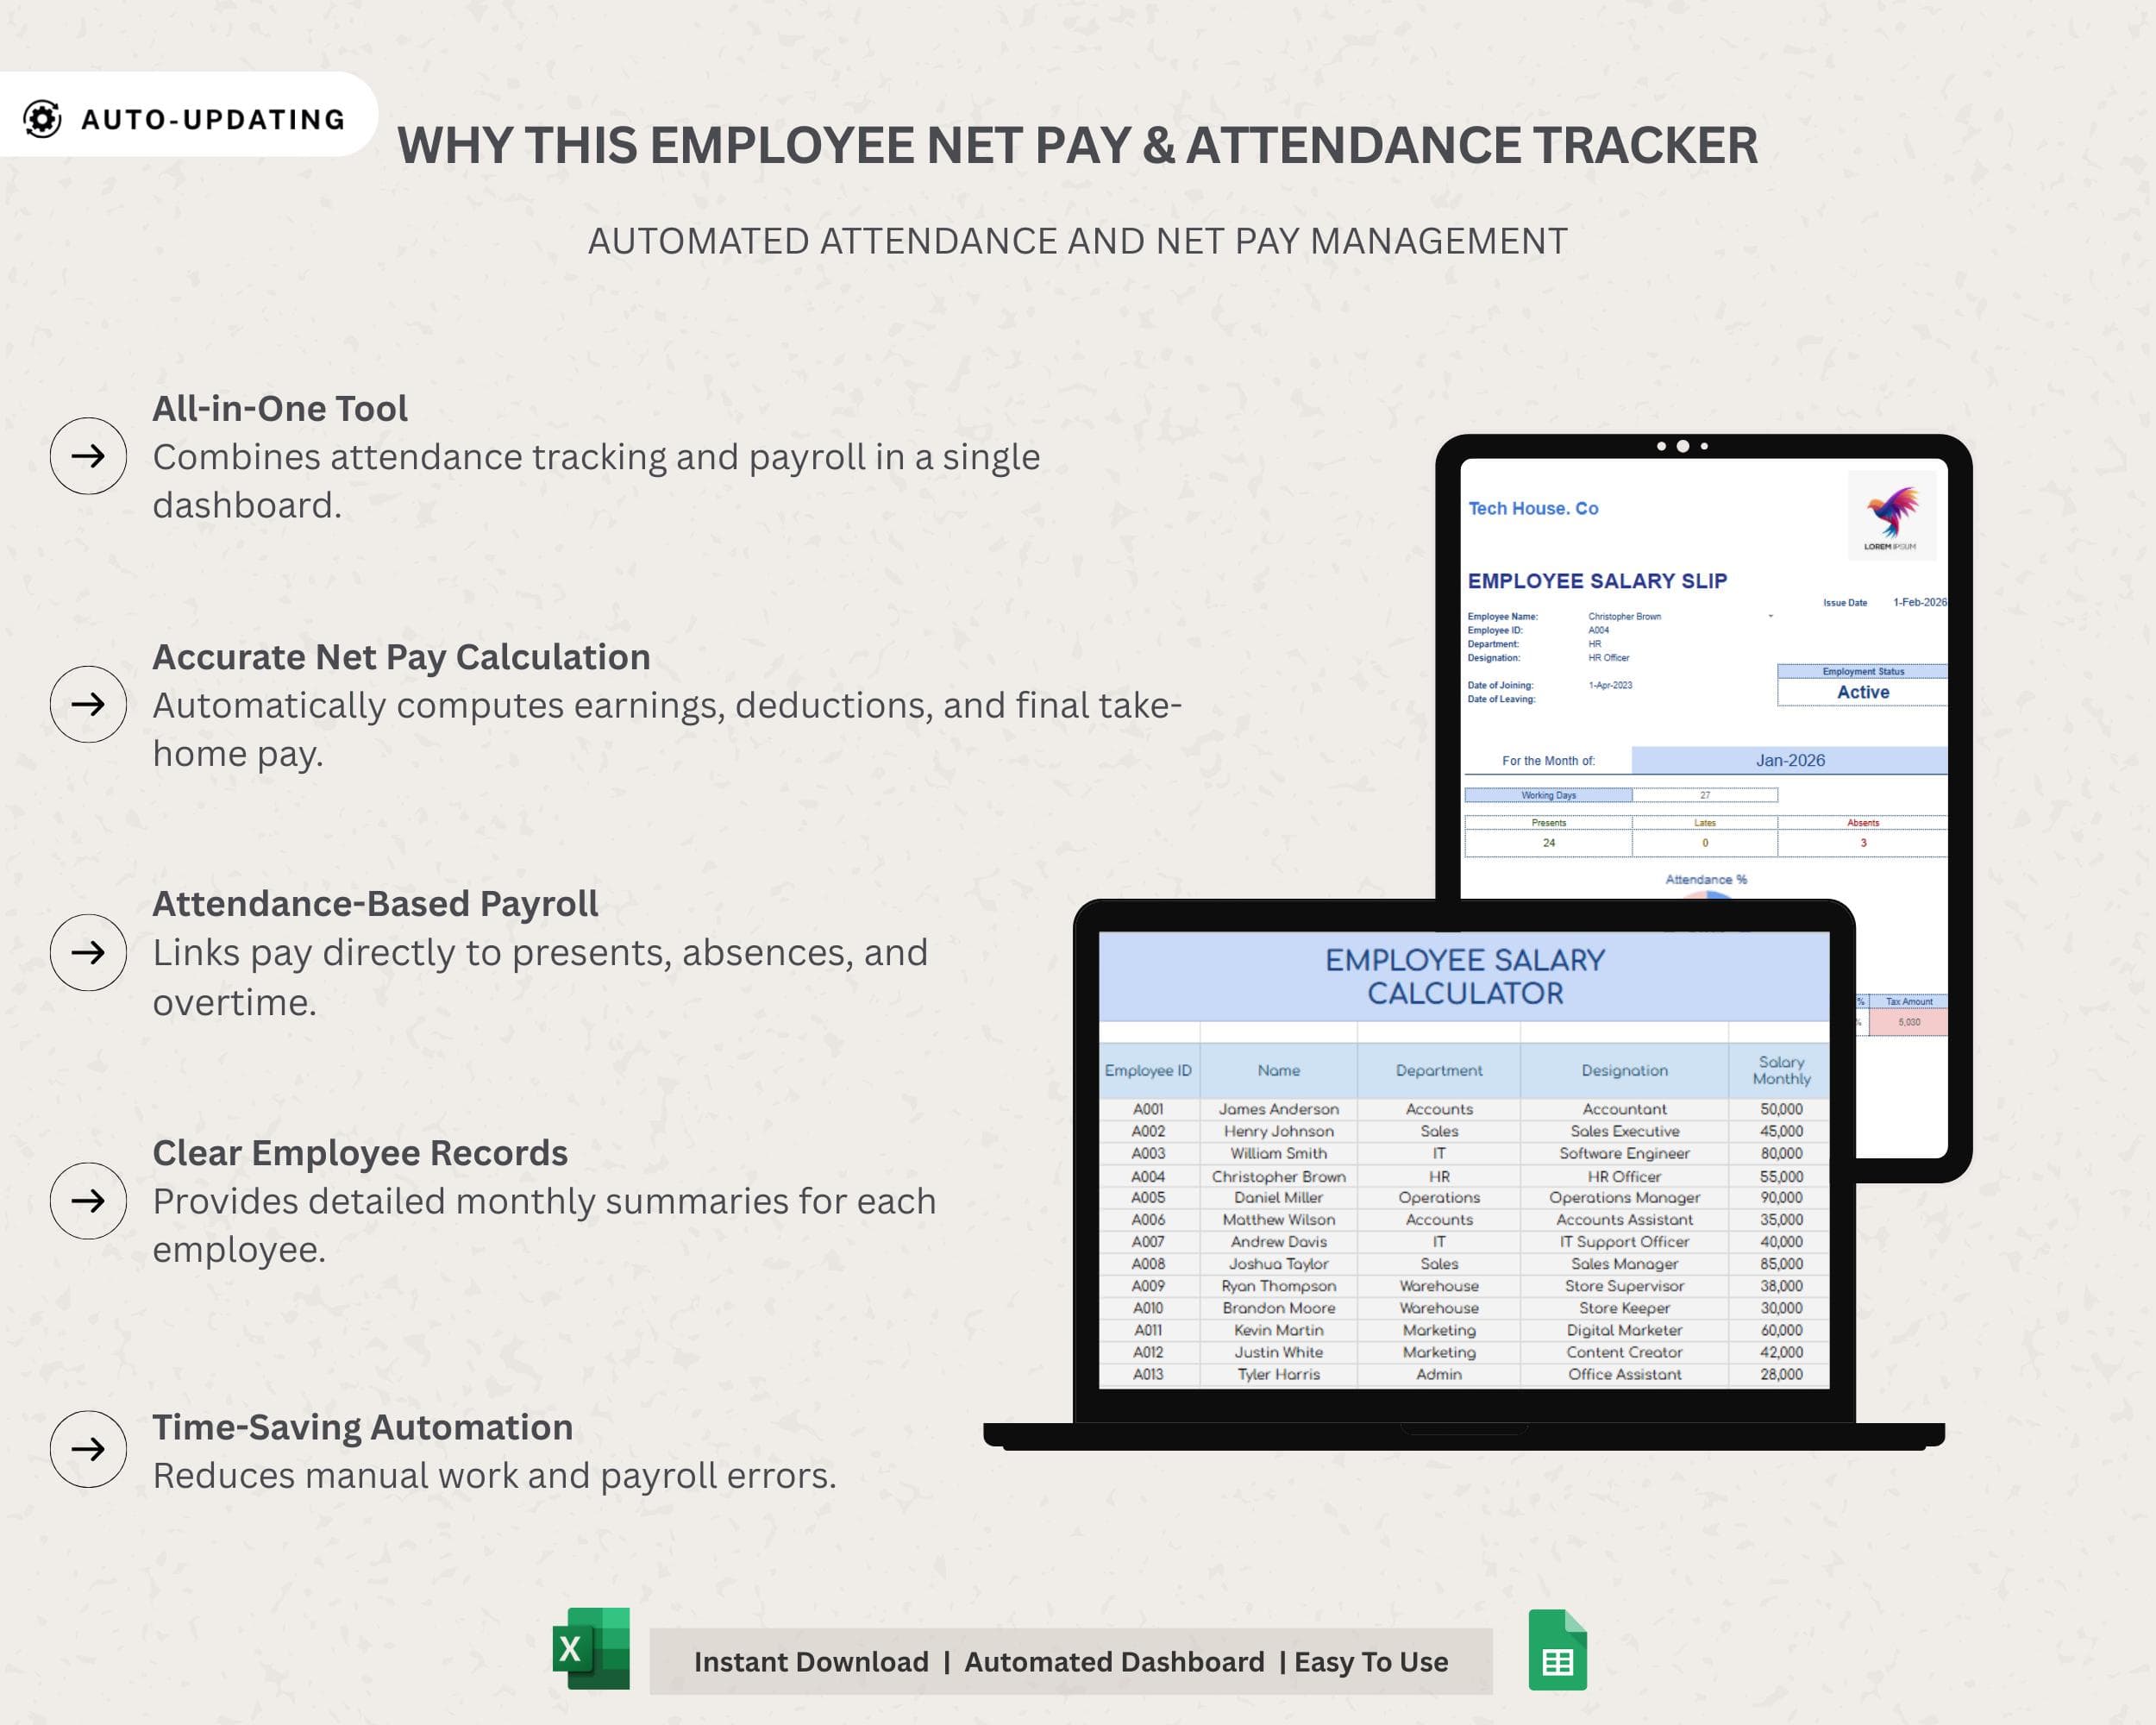Click the gear icon beside AUTO-UPDATING
The width and height of the screenshot is (2156, 1725).
point(42,119)
